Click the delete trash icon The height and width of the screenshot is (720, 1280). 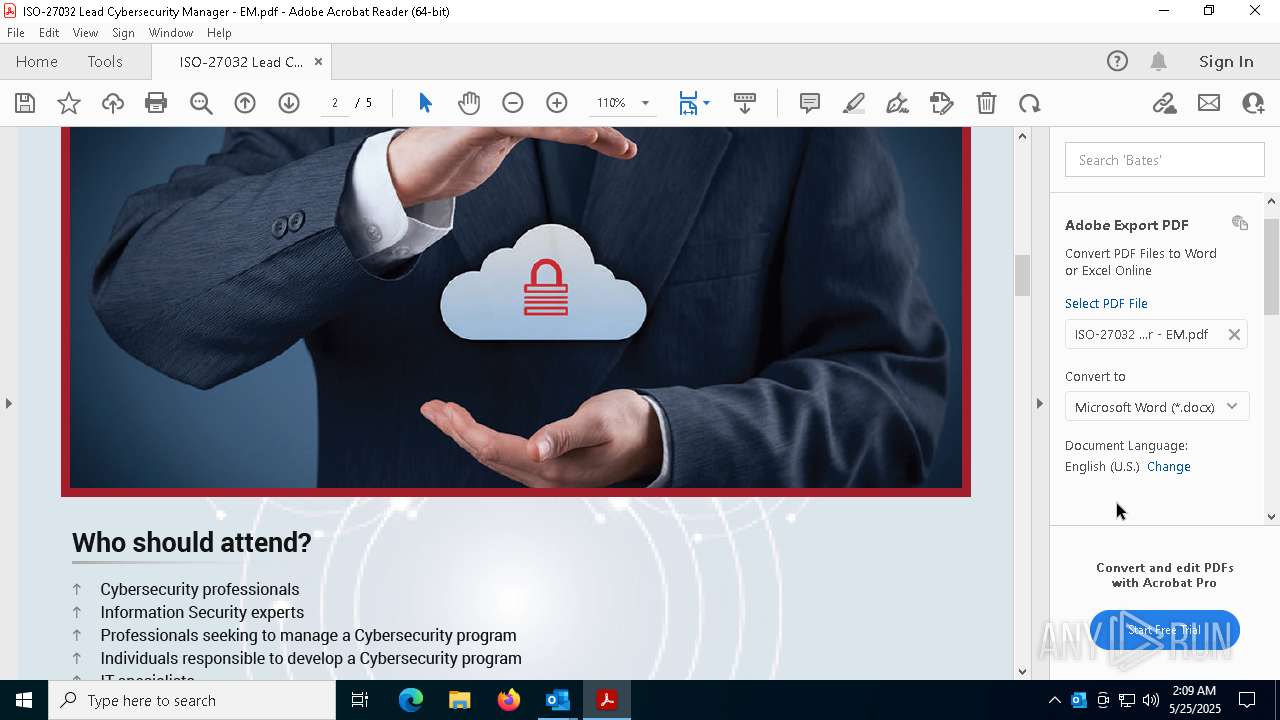[986, 103]
